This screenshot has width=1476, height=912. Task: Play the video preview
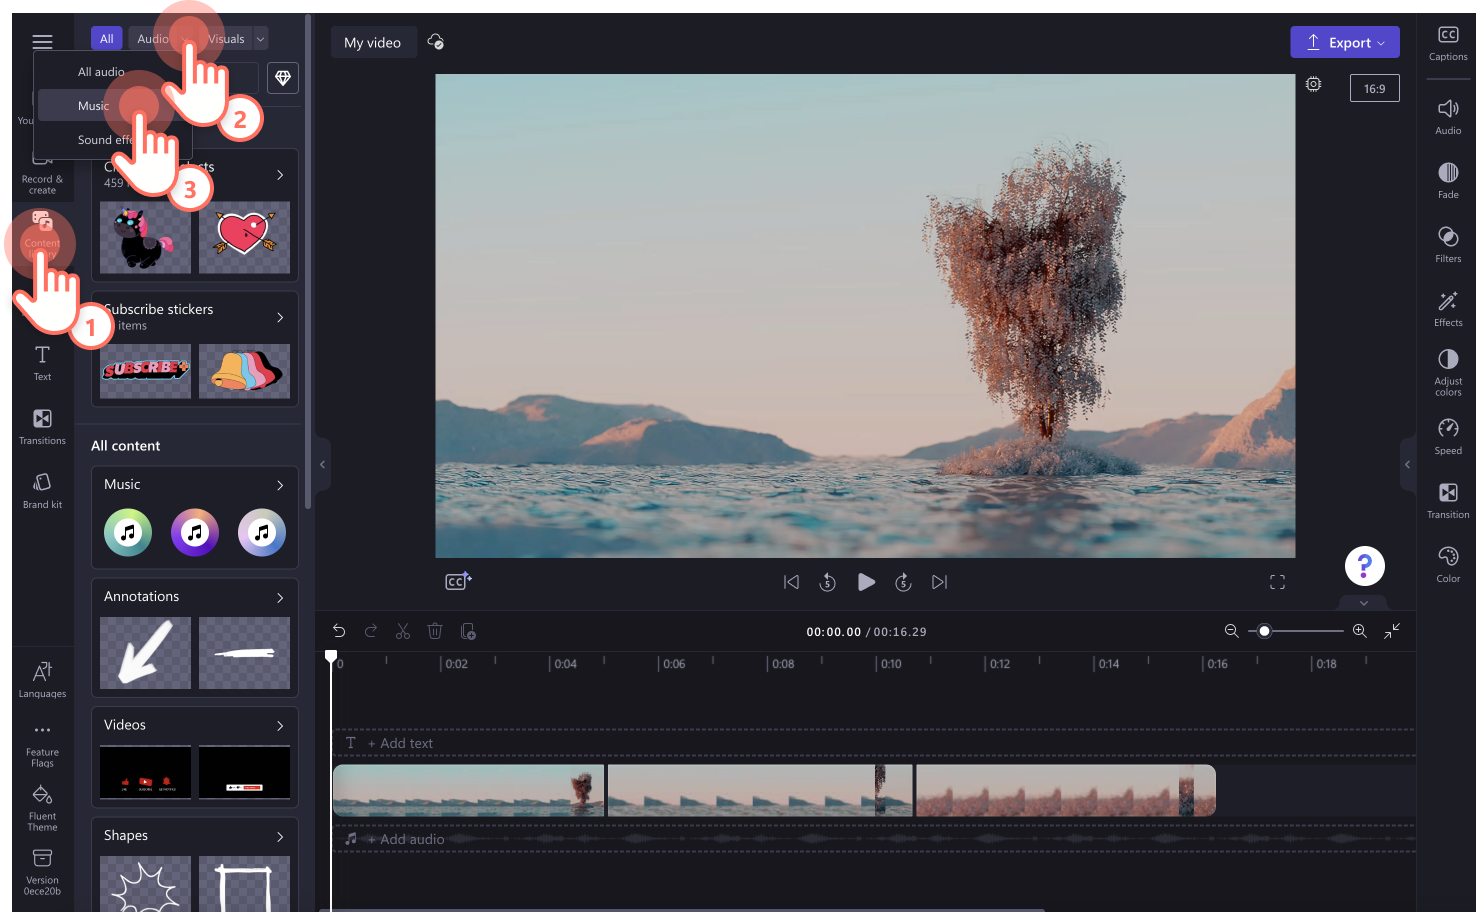866,582
